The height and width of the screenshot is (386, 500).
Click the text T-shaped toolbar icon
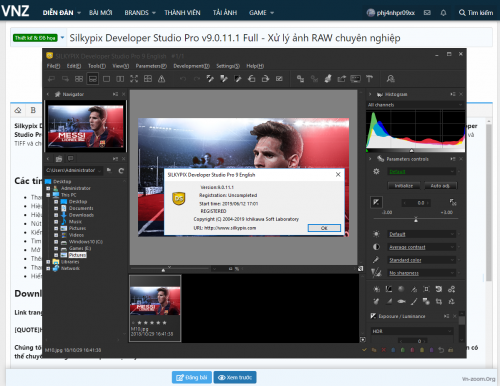(369, 79)
